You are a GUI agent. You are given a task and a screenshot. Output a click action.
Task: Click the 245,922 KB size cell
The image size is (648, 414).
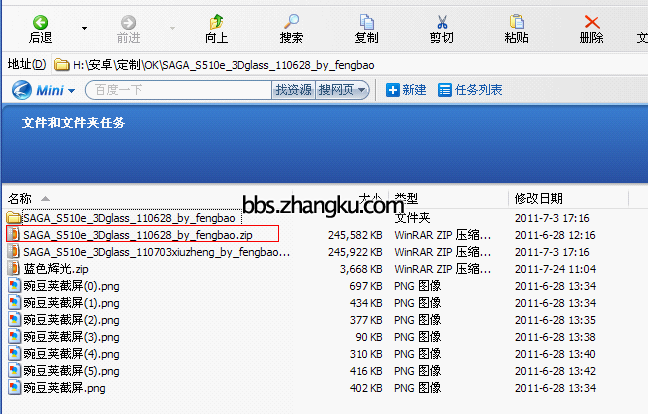click(x=355, y=252)
